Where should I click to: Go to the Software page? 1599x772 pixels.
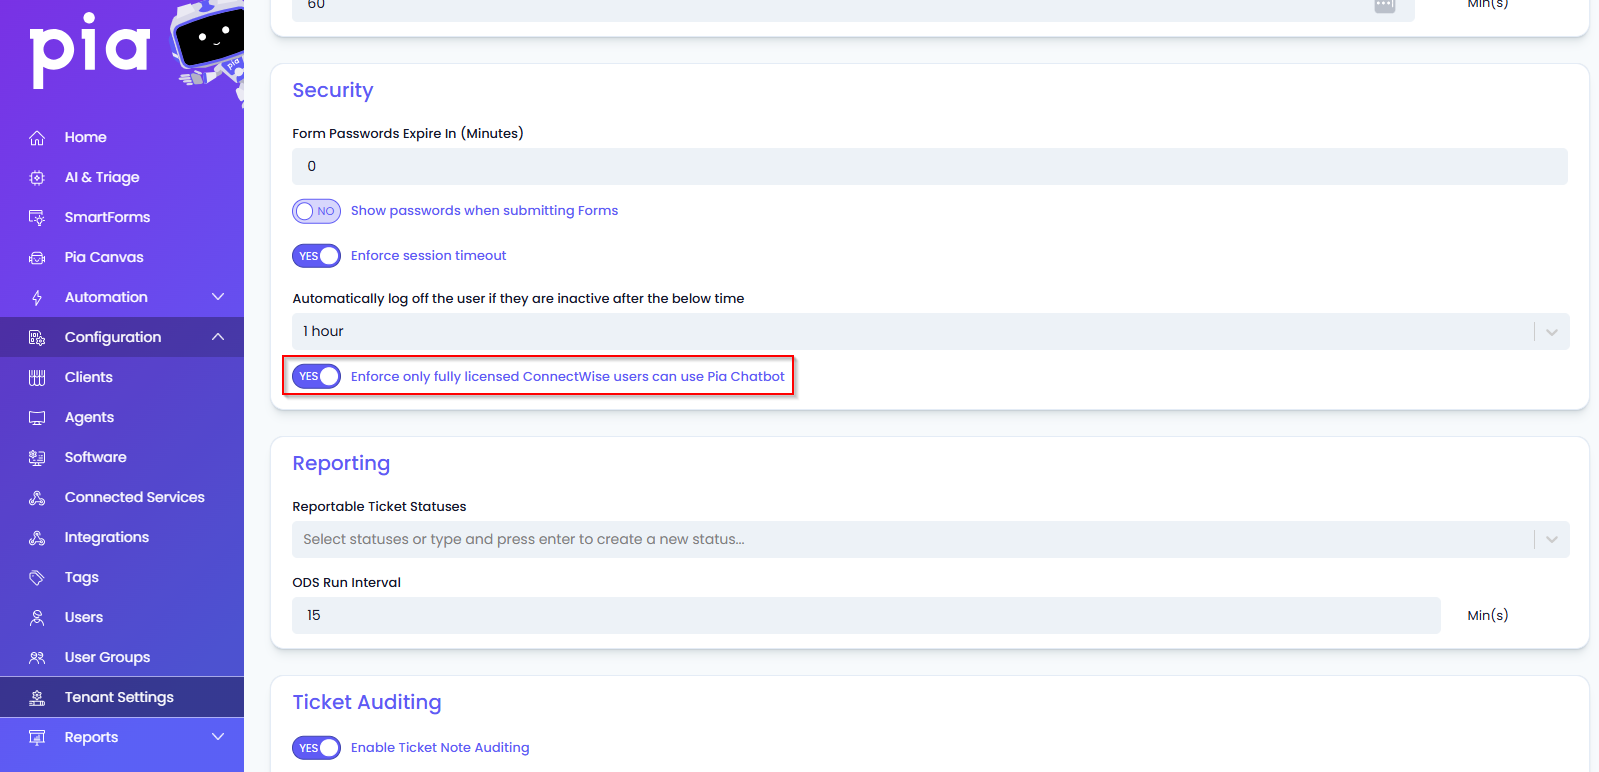pyautogui.click(x=122, y=457)
